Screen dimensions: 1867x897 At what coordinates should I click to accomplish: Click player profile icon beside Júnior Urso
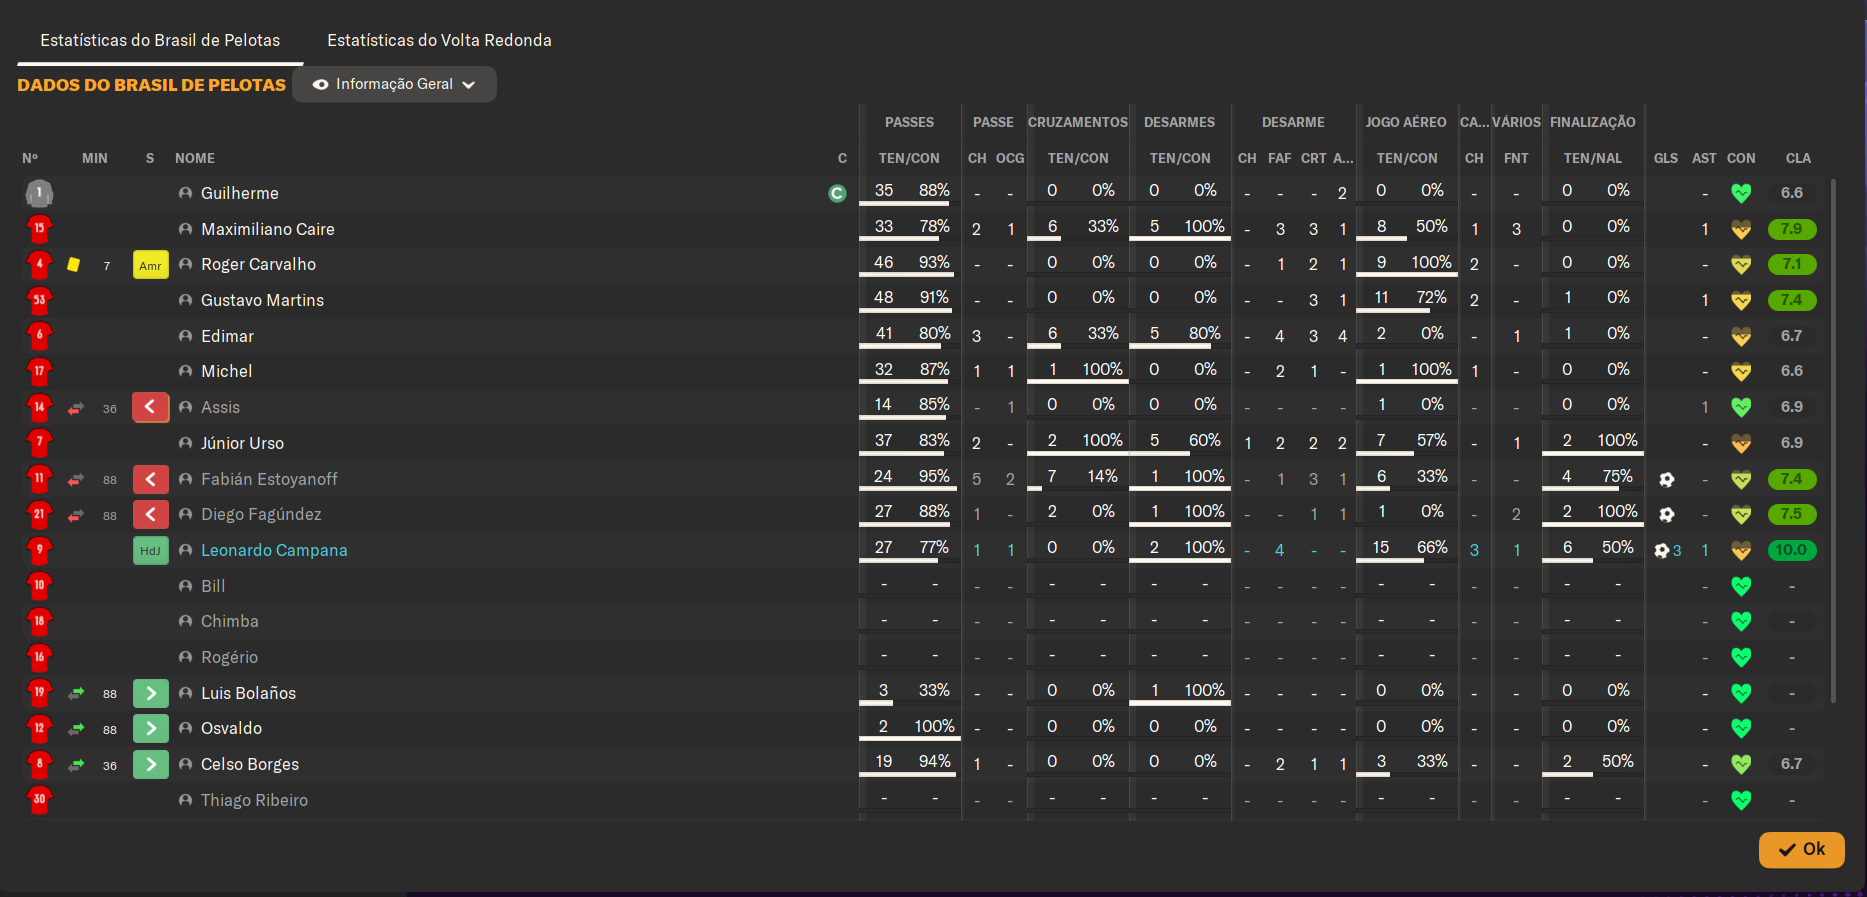pos(185,443)
